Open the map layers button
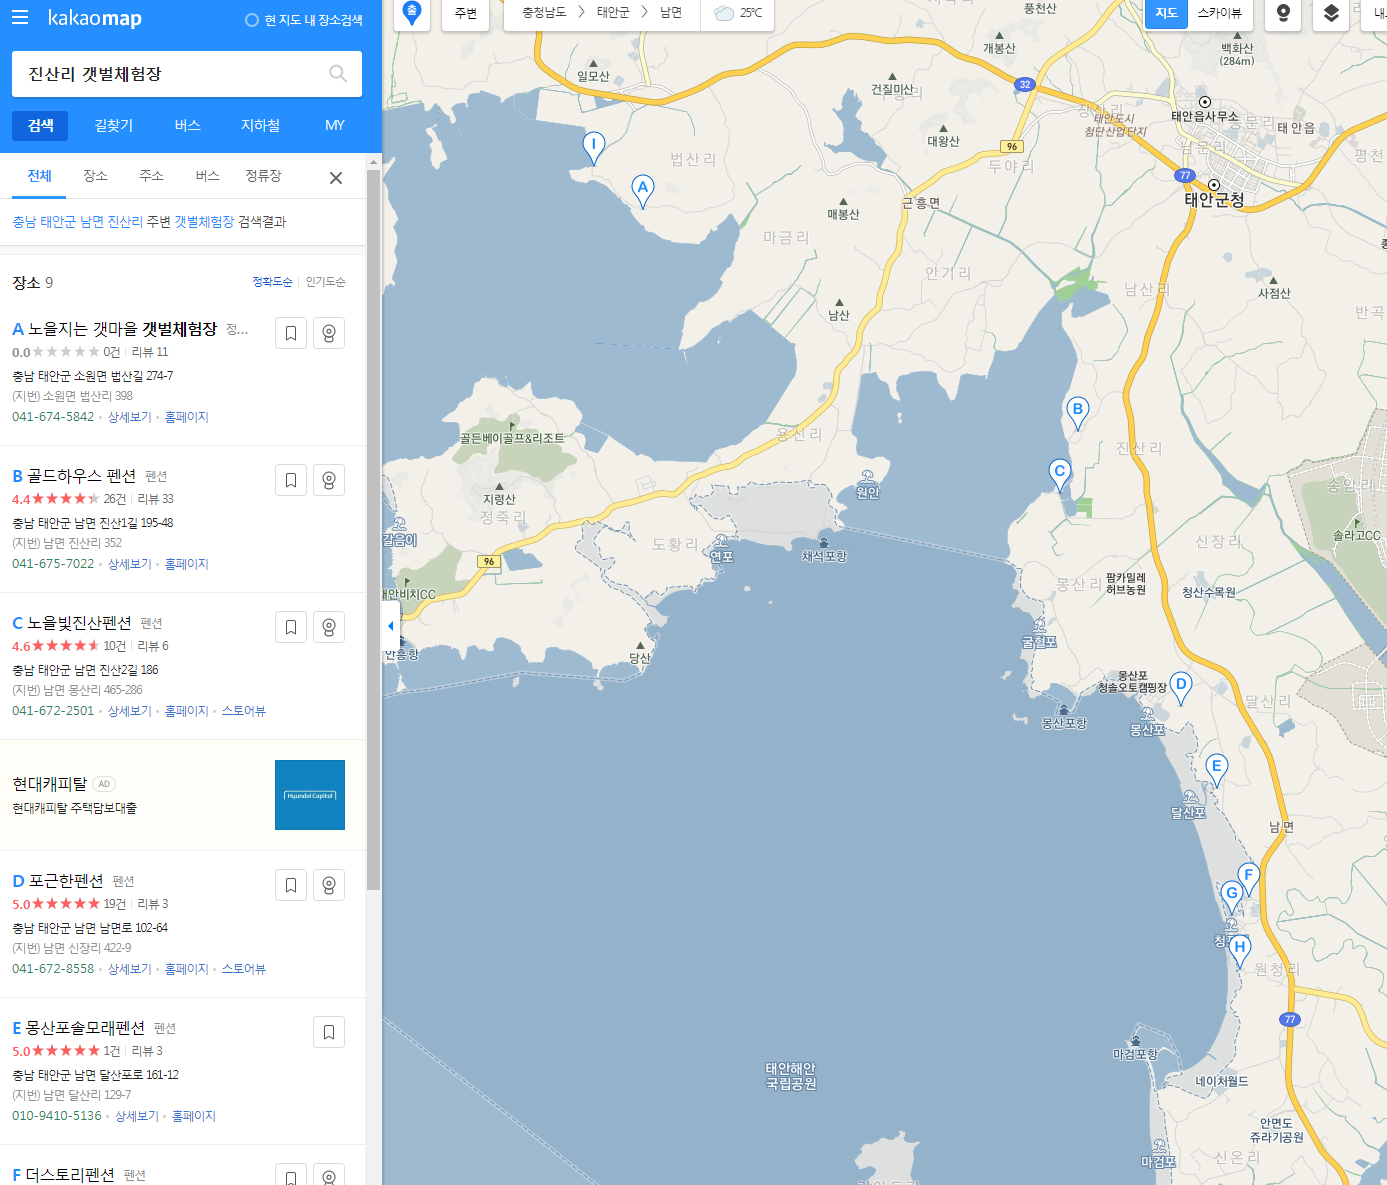The image size is (1387, 1185). (x=1331, y=13)
